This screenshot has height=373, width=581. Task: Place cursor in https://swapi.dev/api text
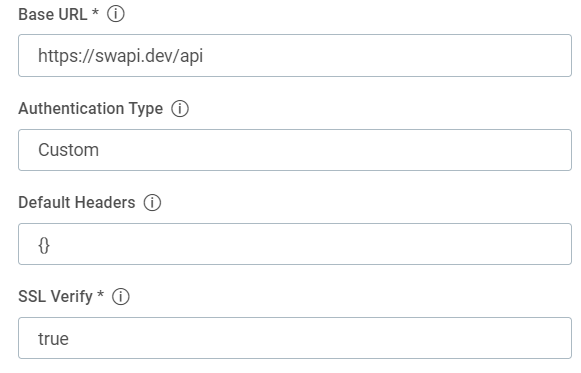(120, 56)
